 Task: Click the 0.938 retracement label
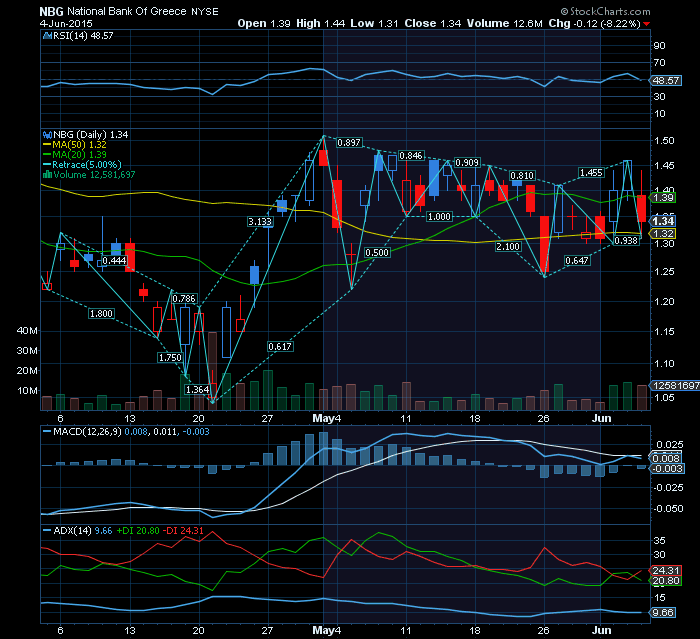tap(626, 241)
